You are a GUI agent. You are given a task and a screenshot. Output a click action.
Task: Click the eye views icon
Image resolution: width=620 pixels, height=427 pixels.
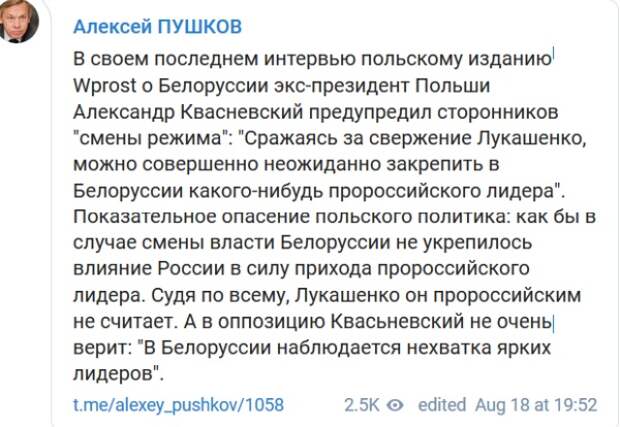(x=395, y=405)
